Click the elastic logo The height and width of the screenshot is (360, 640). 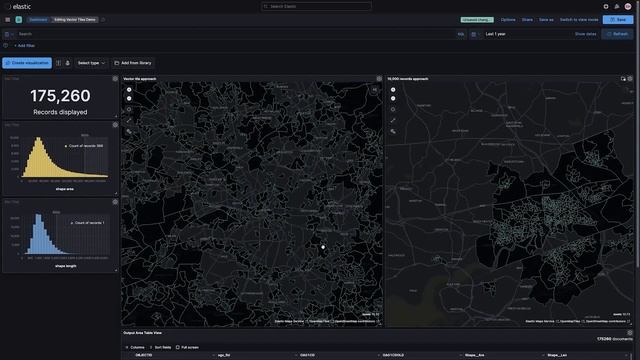pos(18,7)
